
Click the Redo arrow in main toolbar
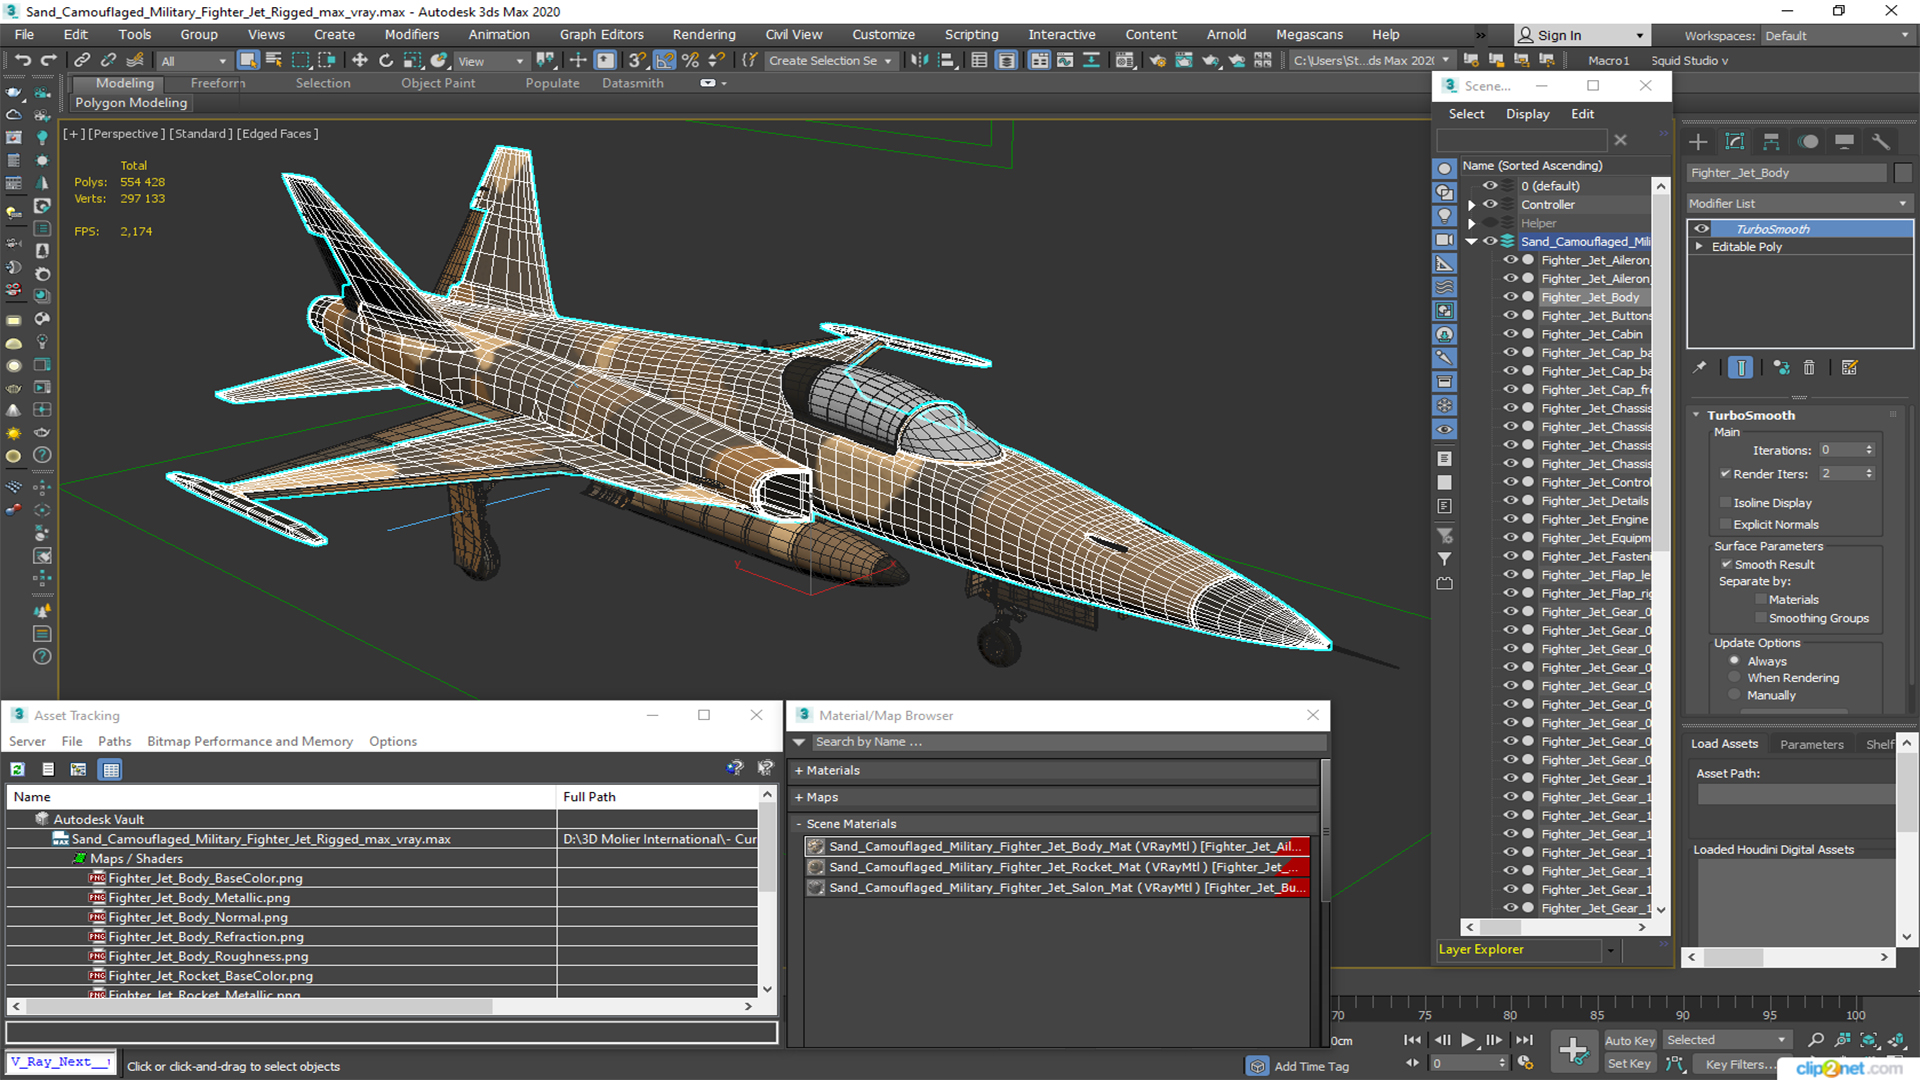48,61
